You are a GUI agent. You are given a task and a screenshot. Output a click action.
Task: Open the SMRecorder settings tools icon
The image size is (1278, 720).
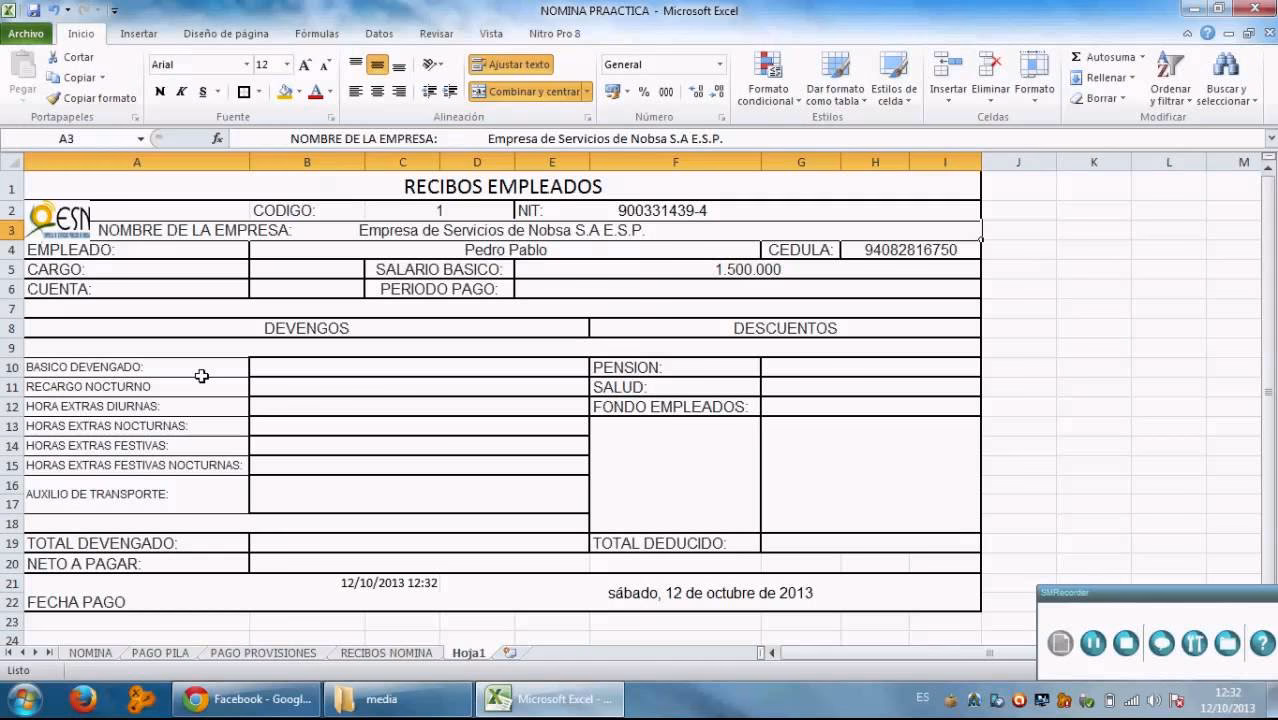click(x=1194, y=643)
